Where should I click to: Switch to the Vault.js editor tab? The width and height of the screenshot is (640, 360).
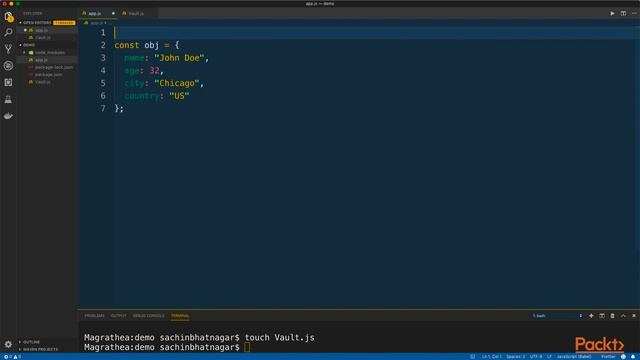pos(136,13)
